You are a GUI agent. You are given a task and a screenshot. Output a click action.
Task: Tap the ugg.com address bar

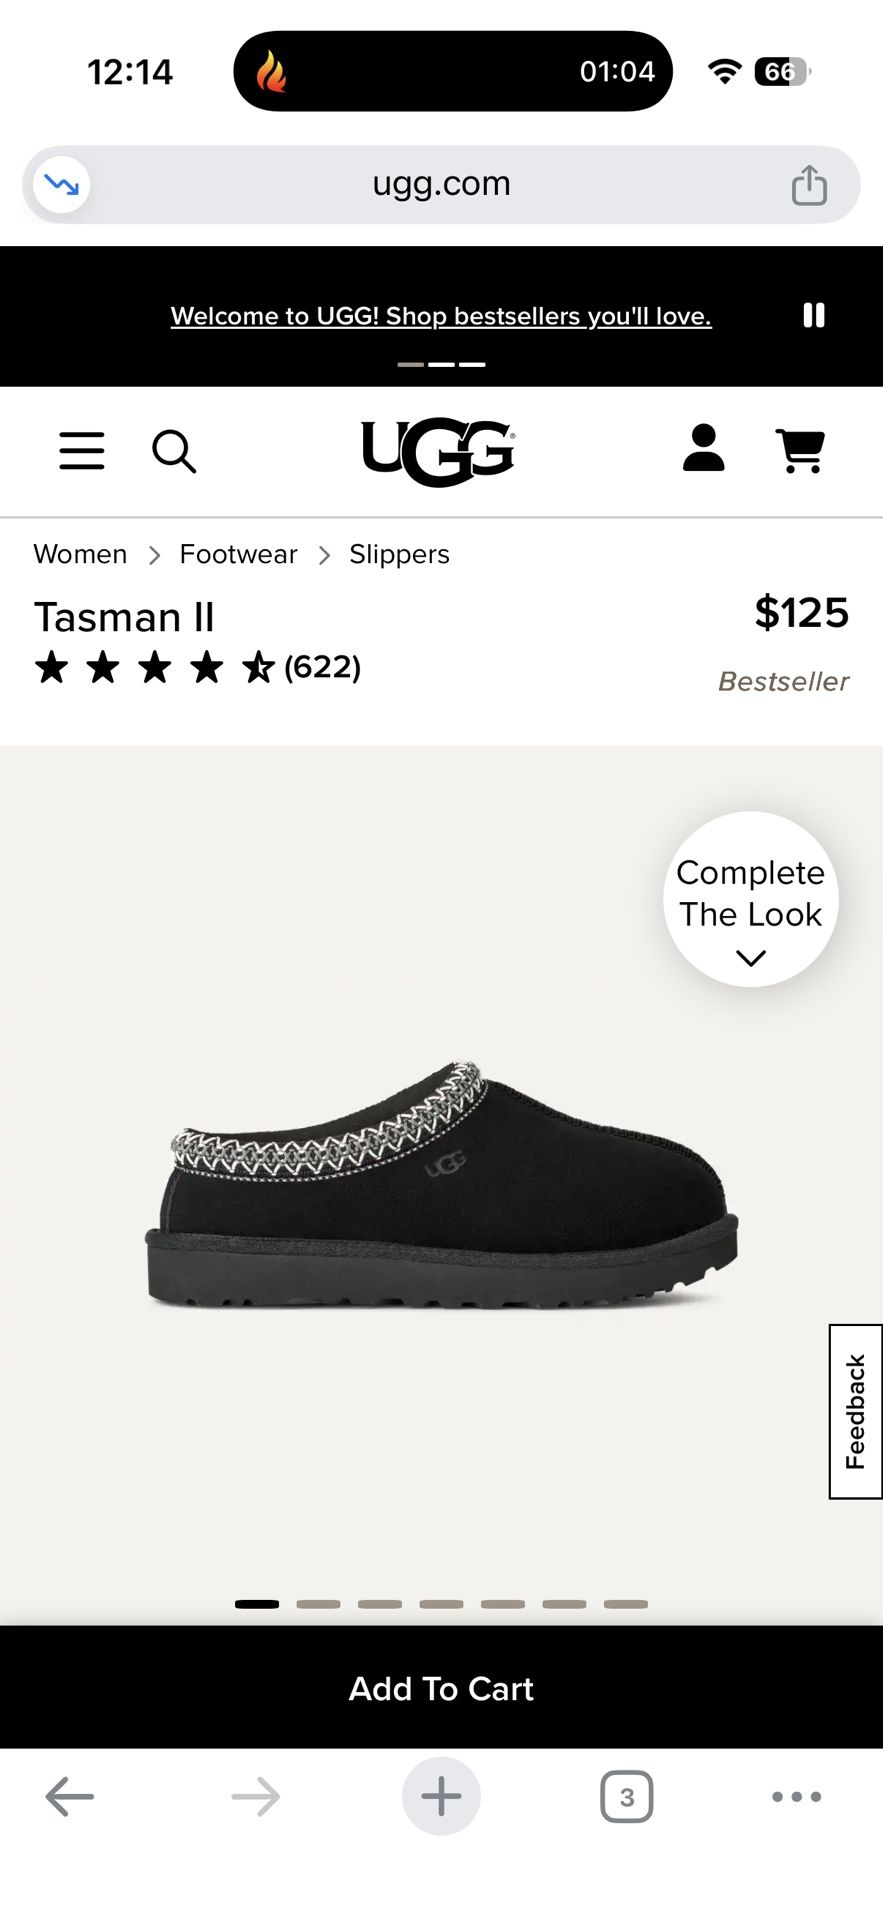coord(441,184)
